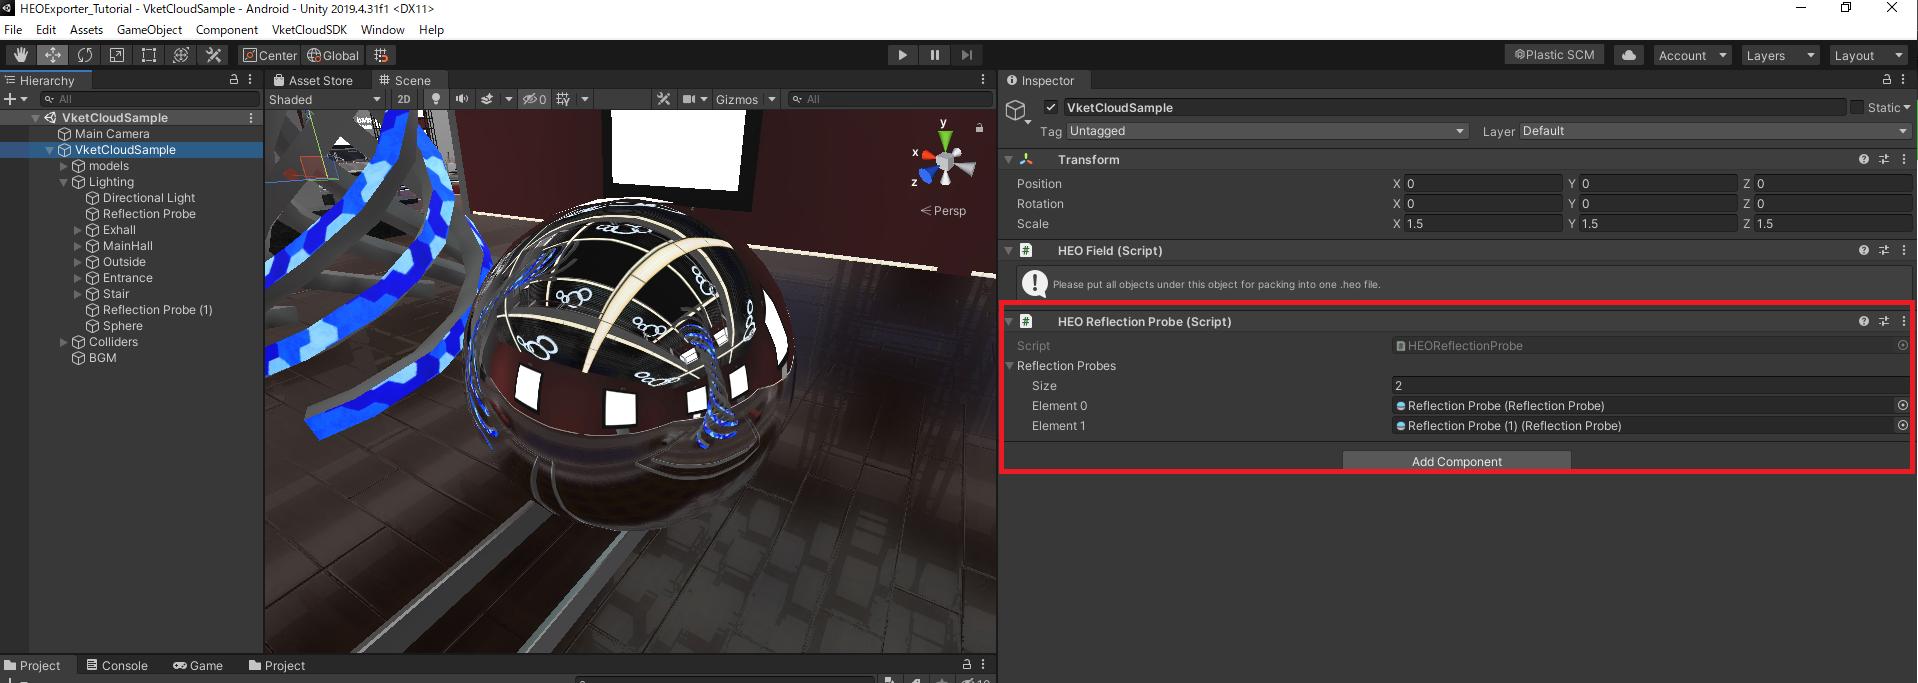The width and height of the screenshot is (1918, 683).
Task: Open the Layer dropdown in Inspector
Action: (x=1714, y=131)
